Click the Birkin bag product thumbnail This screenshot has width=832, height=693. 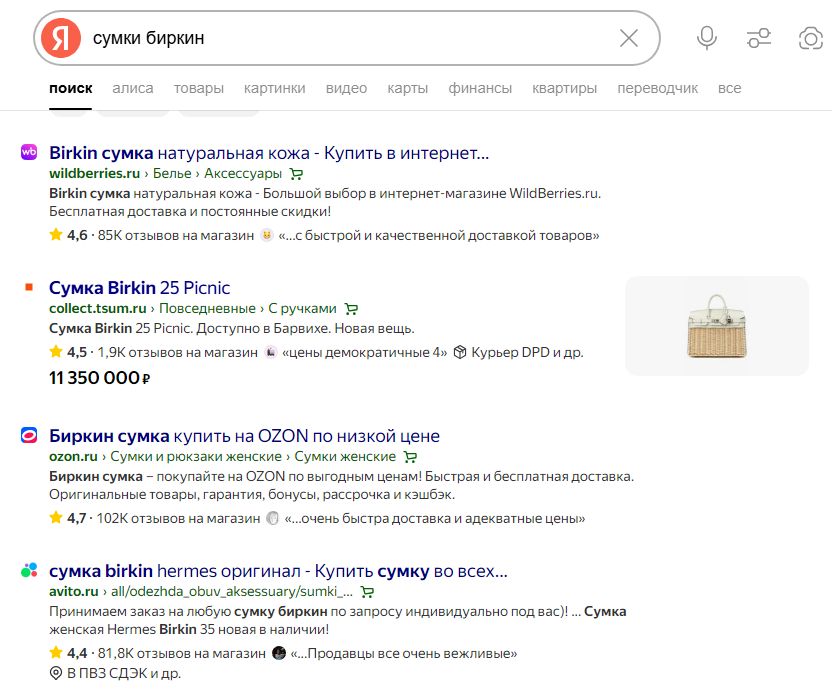click(716, 326)
